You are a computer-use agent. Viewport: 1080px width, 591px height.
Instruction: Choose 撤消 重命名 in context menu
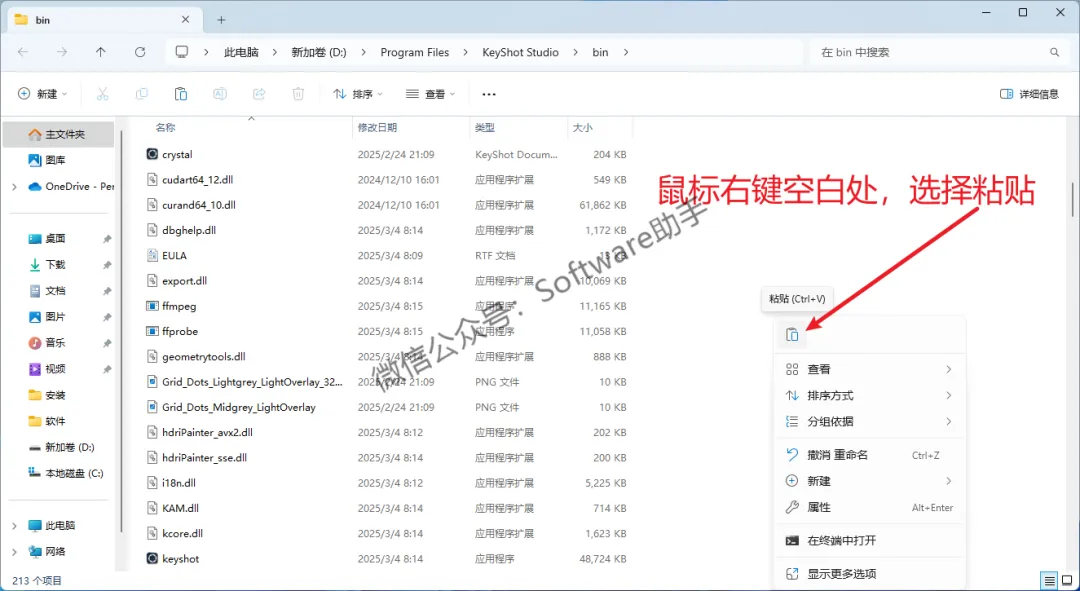pyautogui.click(x=870, y=455)
